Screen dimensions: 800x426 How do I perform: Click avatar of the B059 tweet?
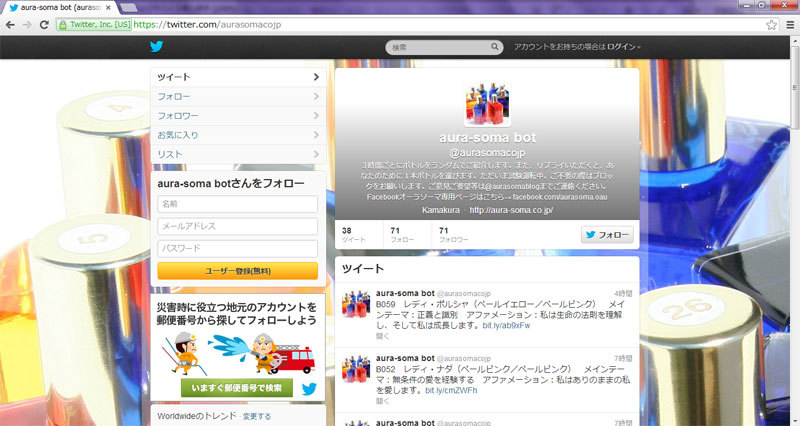pyautogui.click(x=356, y=304)
